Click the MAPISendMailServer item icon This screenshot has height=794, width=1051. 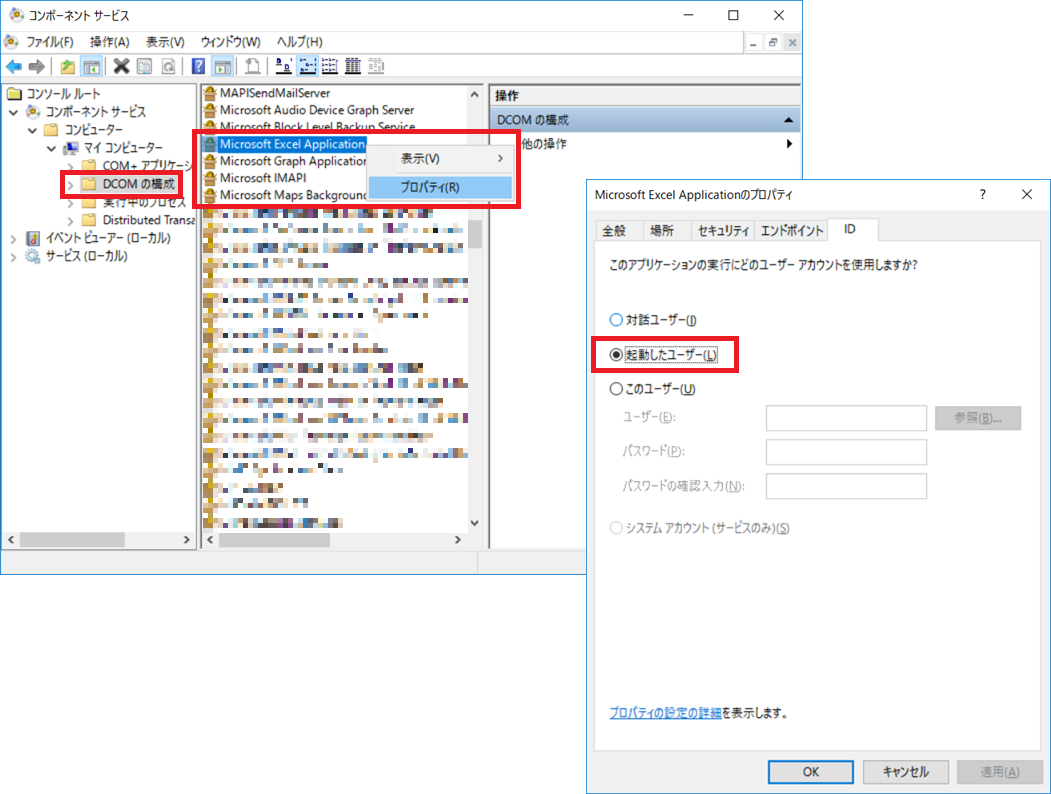coord(210,92)
